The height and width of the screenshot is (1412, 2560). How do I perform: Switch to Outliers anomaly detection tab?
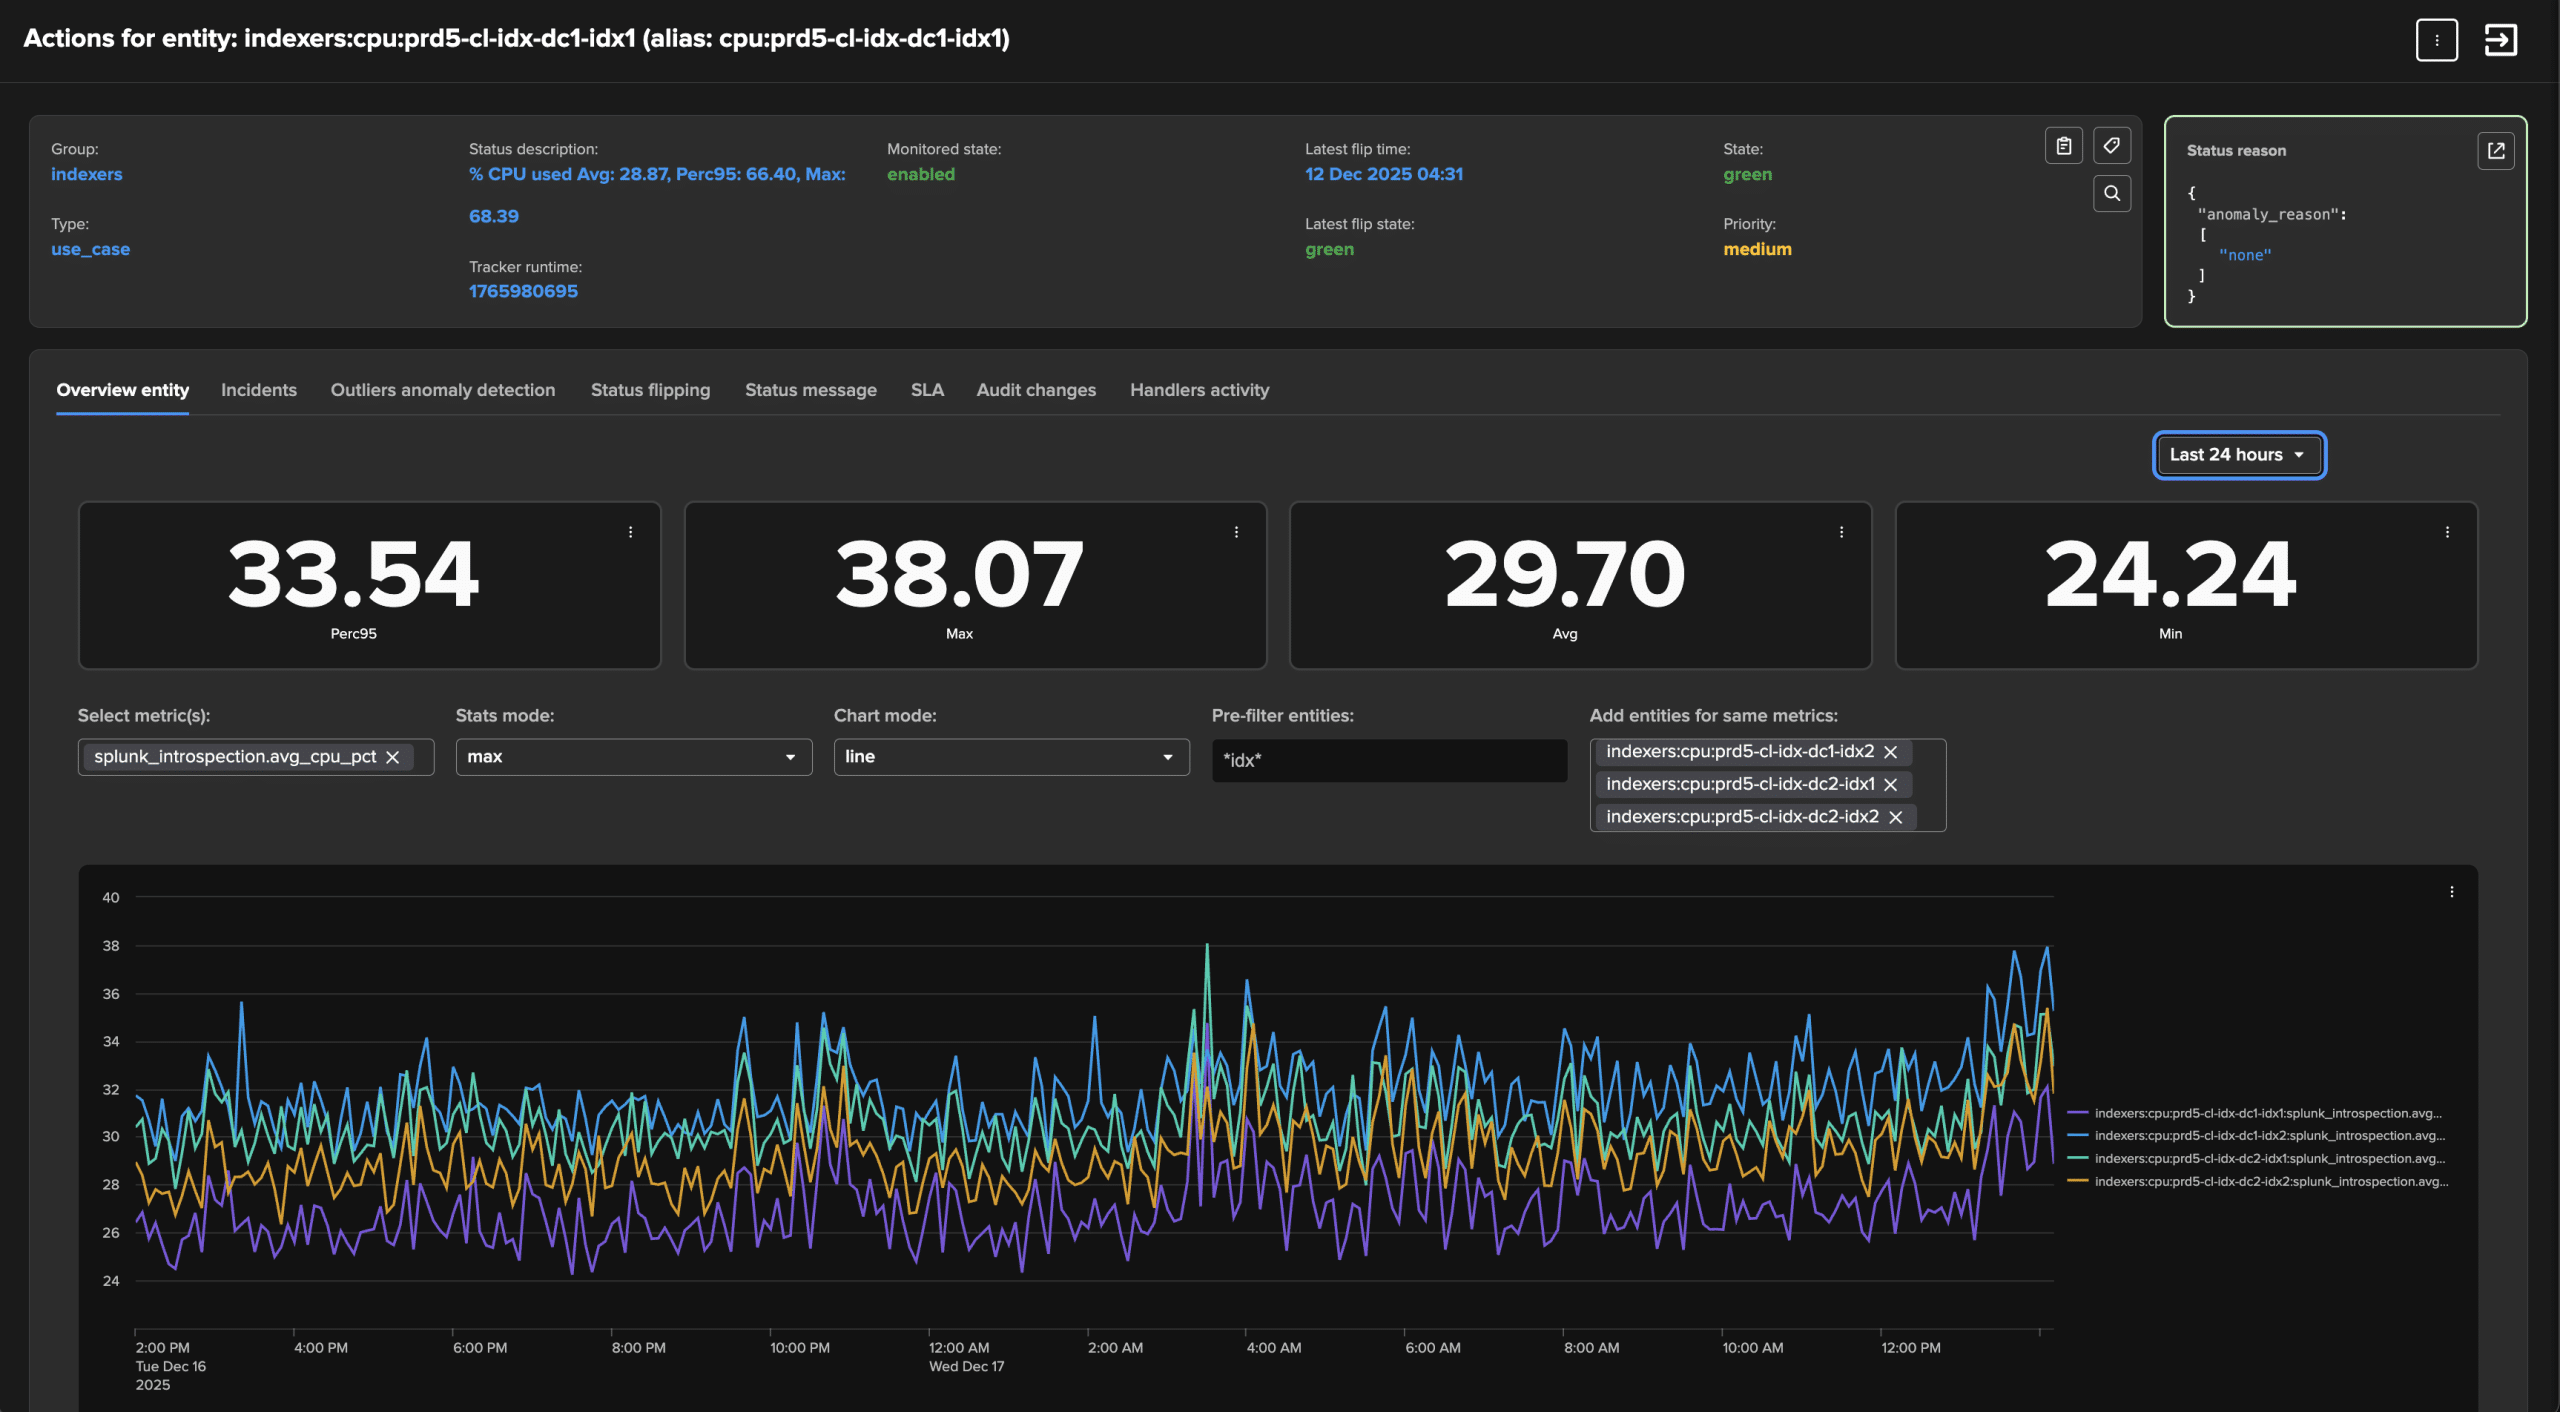click(442, 390)
